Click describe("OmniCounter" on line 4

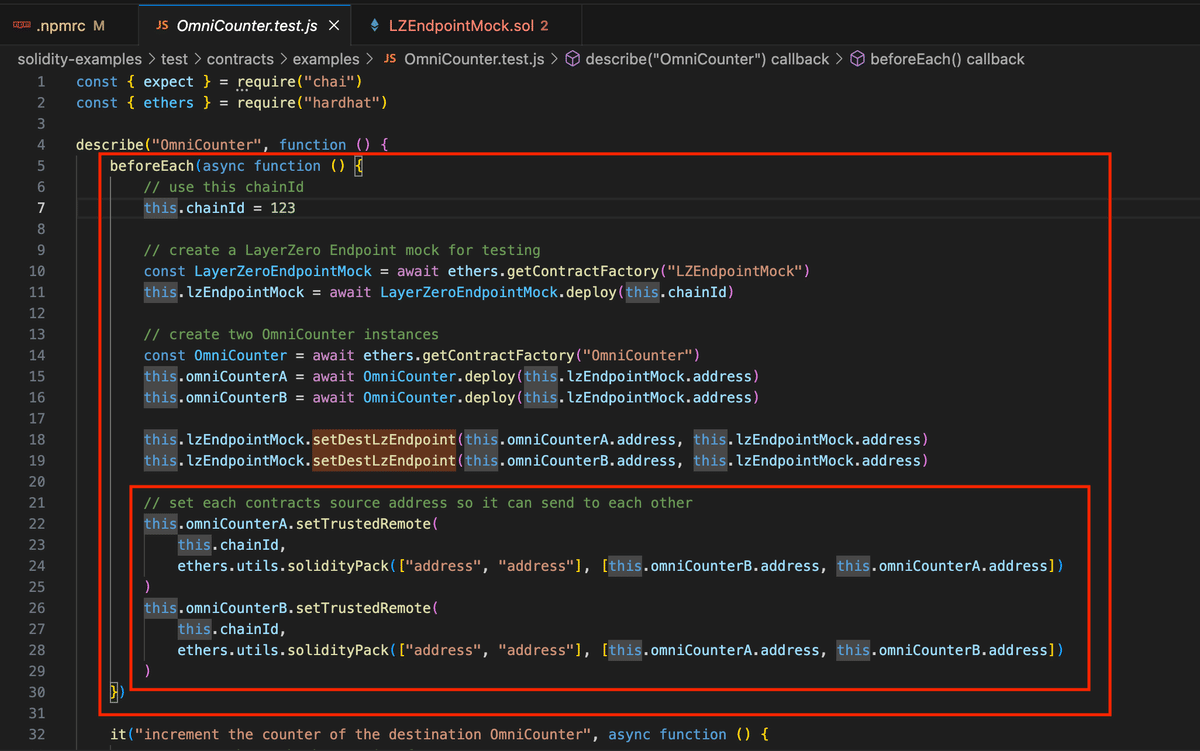(x=169, y=145)
